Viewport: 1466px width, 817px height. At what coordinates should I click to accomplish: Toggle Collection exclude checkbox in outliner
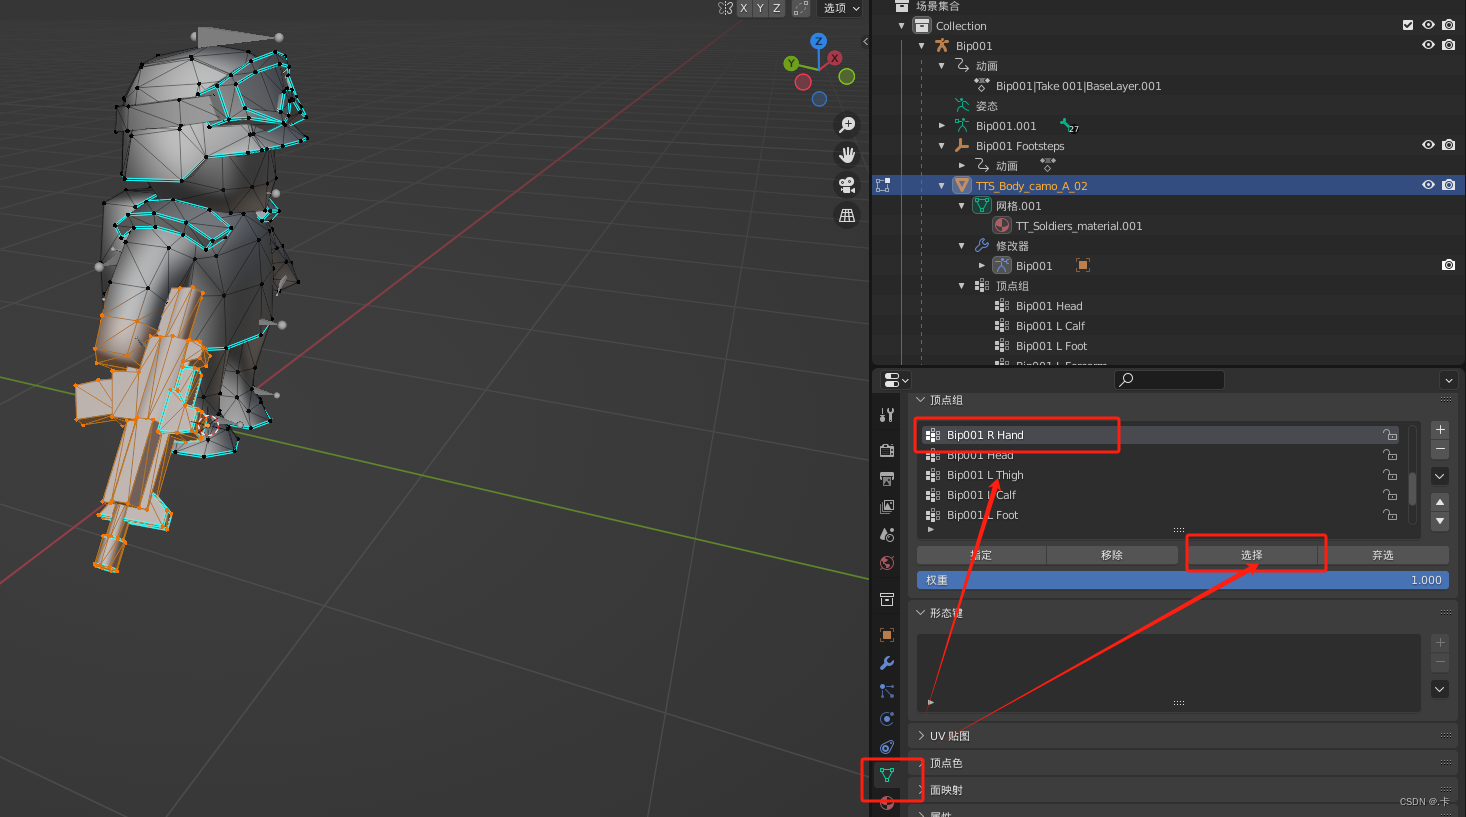[1408, 25]
